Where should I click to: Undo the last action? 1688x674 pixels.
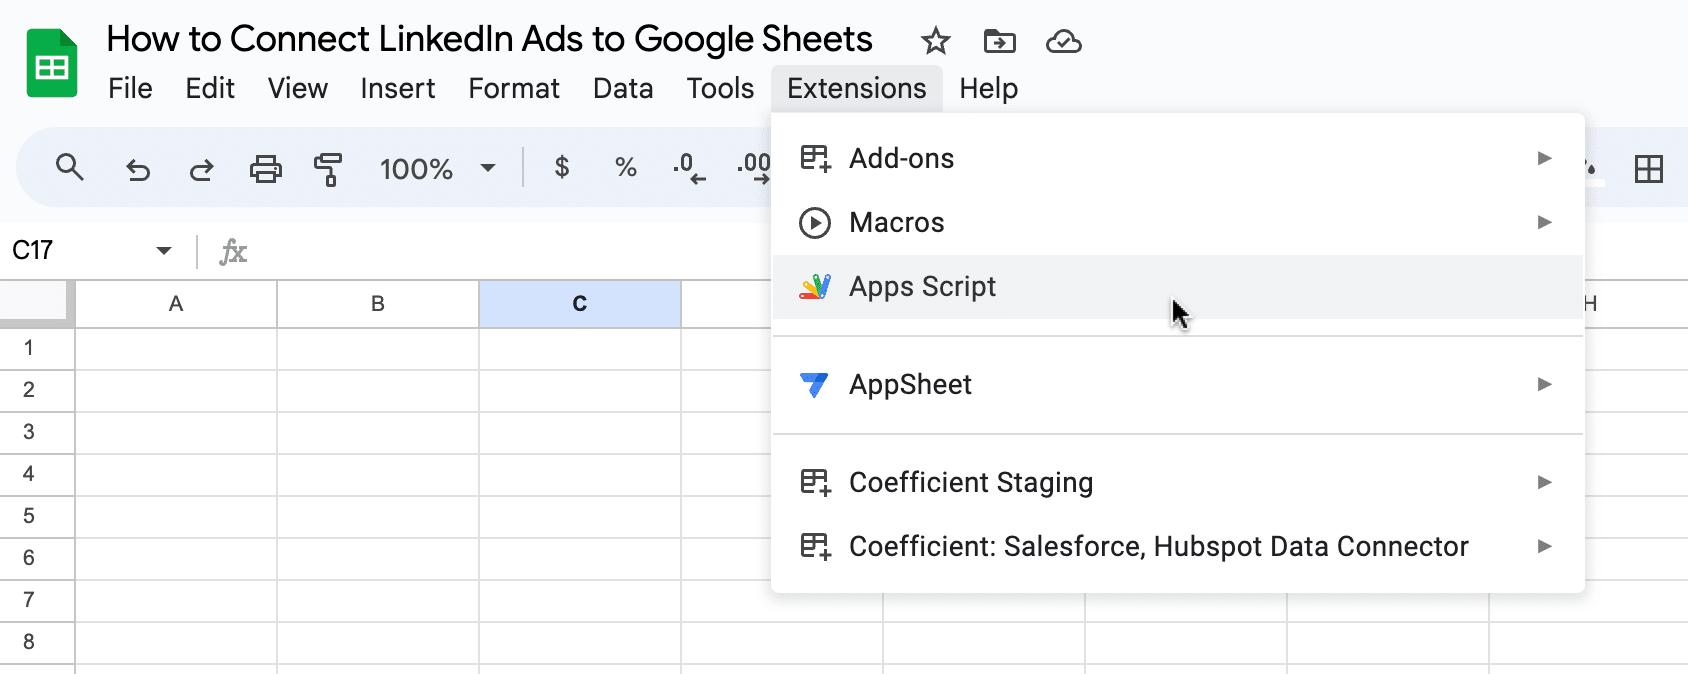click(138, 169)
